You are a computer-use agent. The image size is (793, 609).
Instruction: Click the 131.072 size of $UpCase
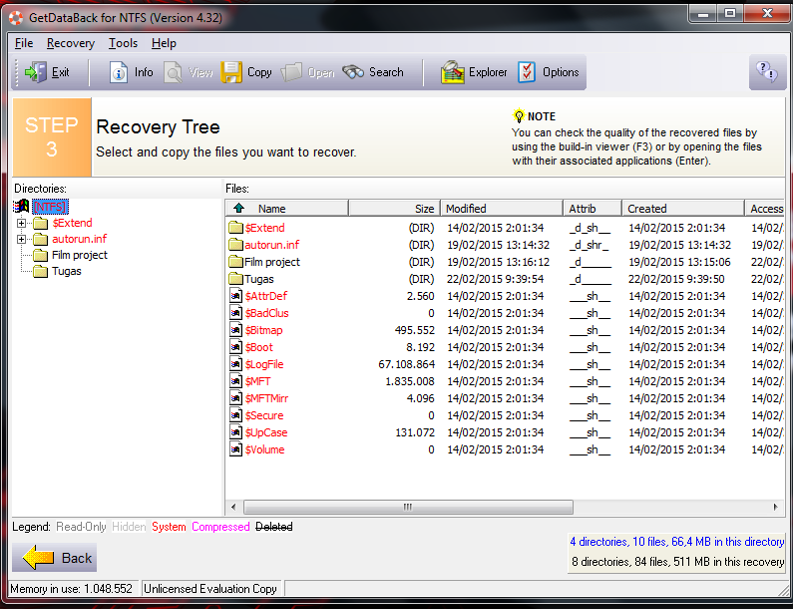tap(415, 432)
